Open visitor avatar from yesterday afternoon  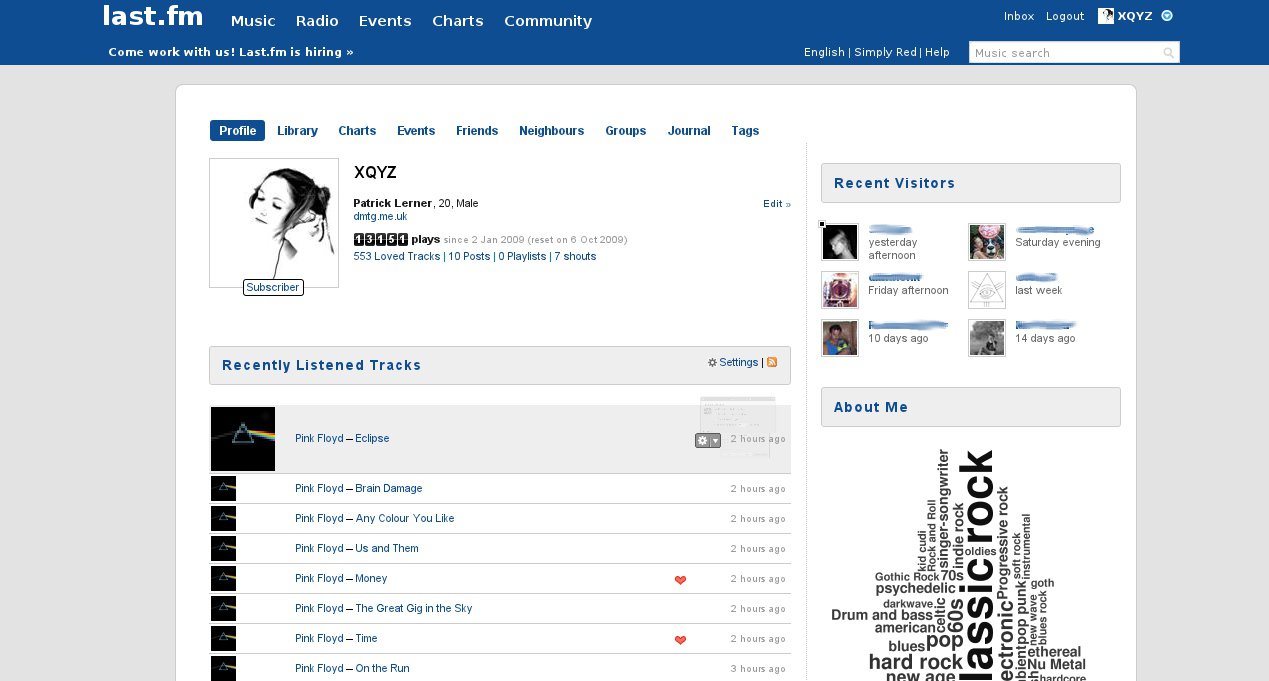(840, 242)
